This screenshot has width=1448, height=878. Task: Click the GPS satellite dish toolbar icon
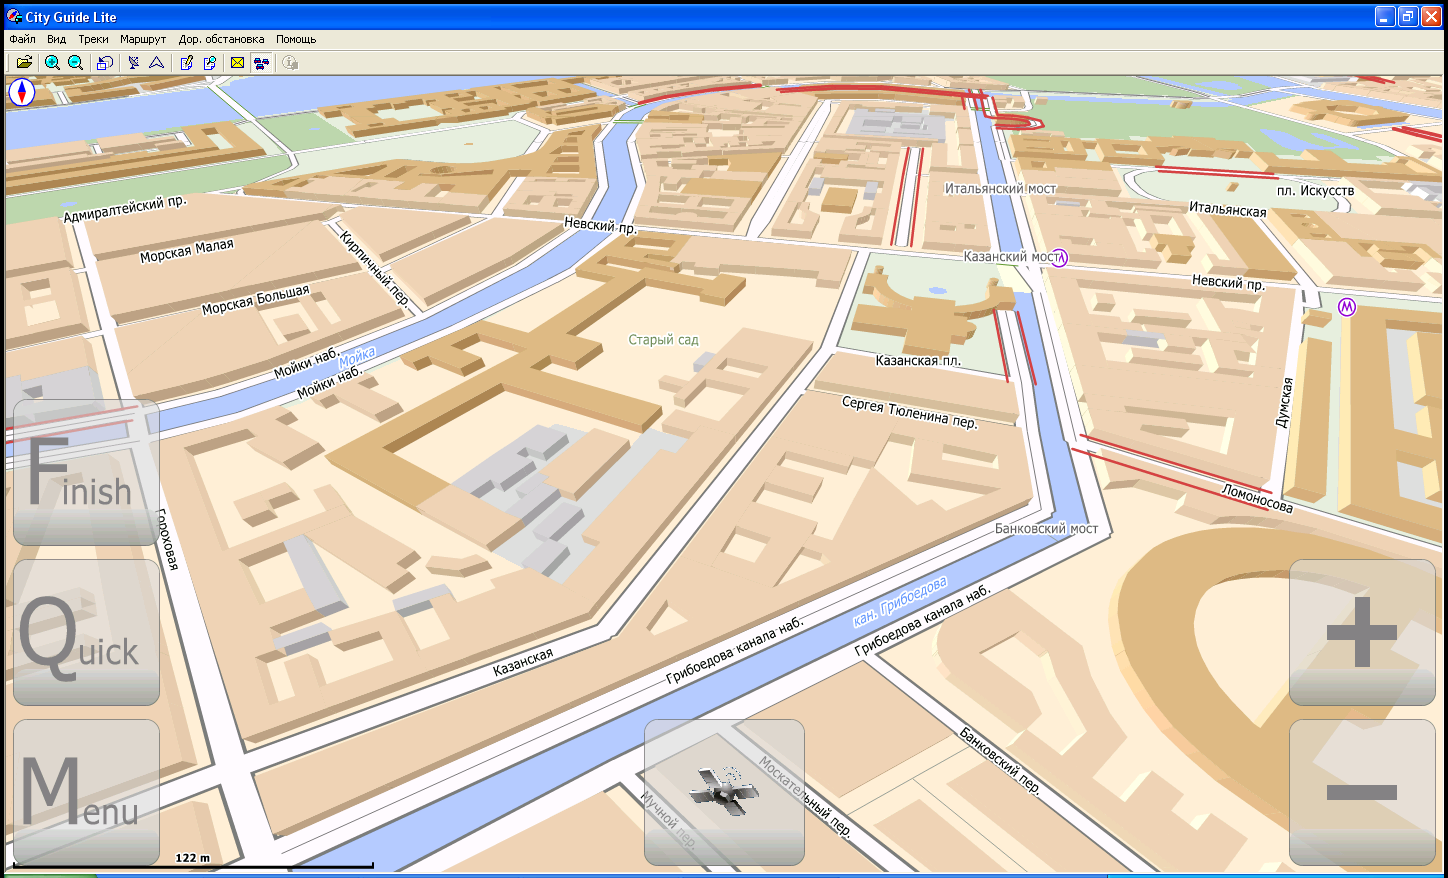133,63
